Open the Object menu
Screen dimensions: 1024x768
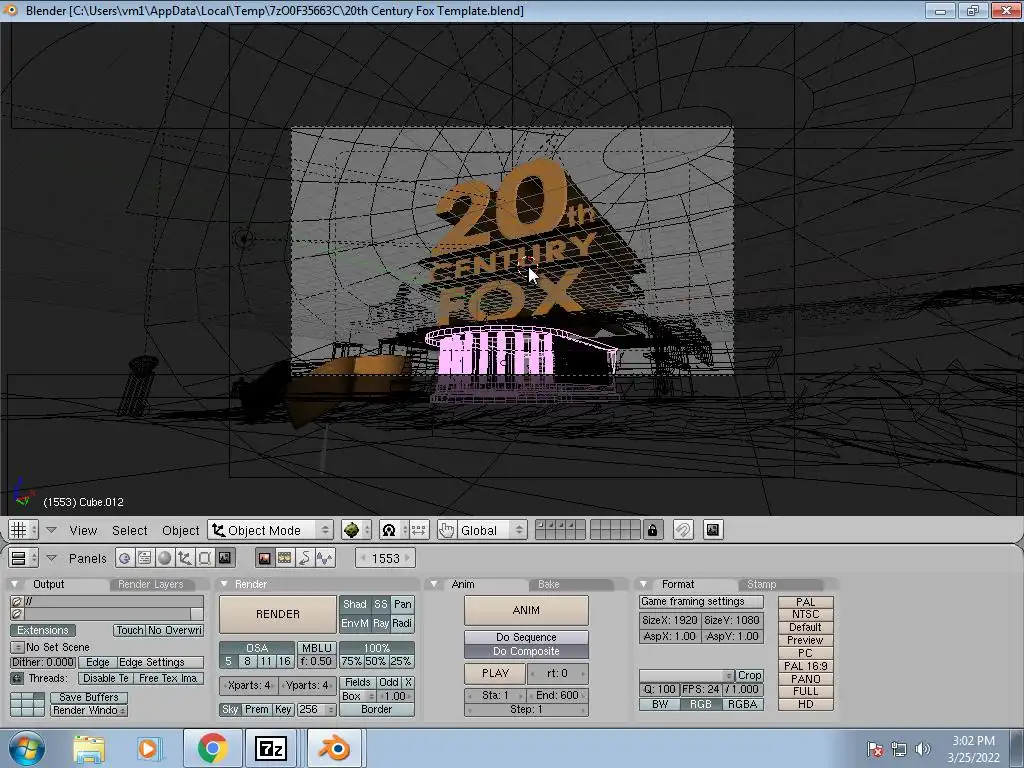(180, 530)
